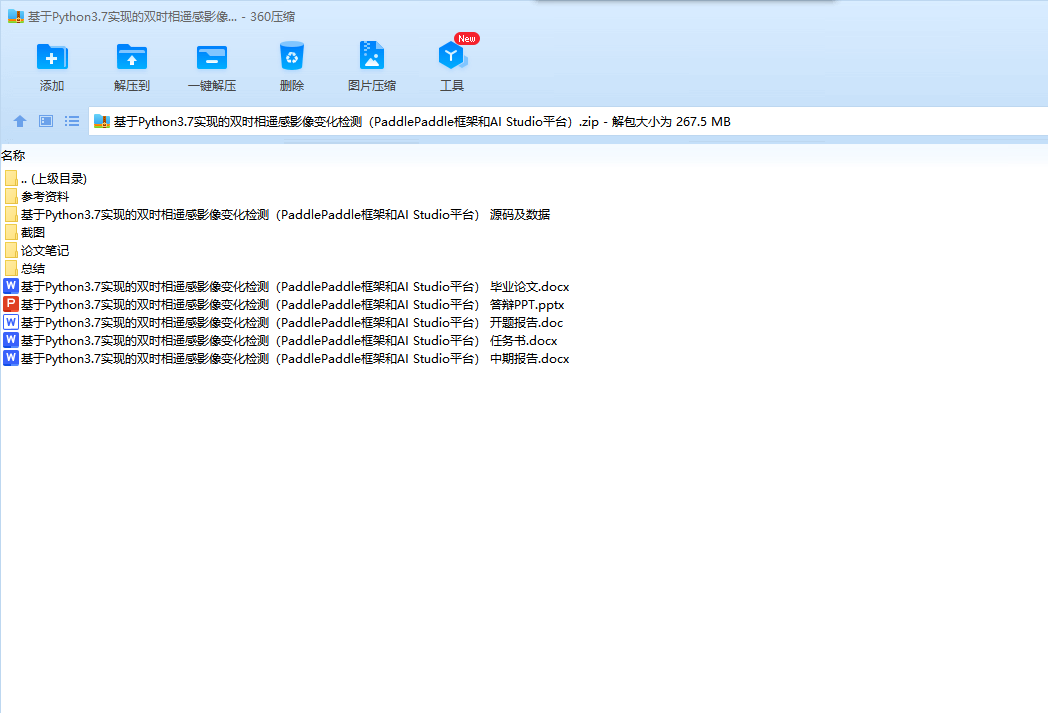The width and height of the screenshot is (1048, 713).
Task: Click the 删除 label in the toolbar
Action: point(292,86)
